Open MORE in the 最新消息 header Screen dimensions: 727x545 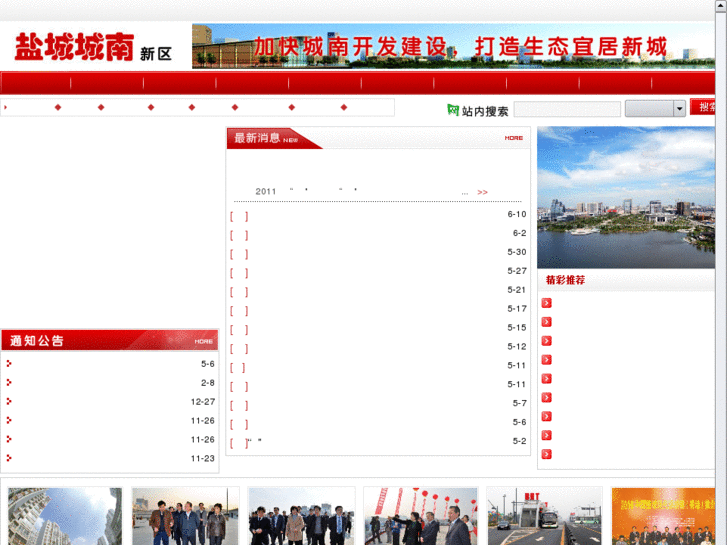pyautogui.click(x=514, y=138)
